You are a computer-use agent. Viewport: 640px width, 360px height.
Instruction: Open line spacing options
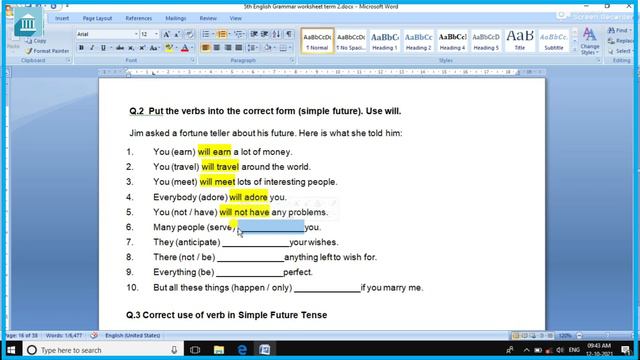coord(252,48)
